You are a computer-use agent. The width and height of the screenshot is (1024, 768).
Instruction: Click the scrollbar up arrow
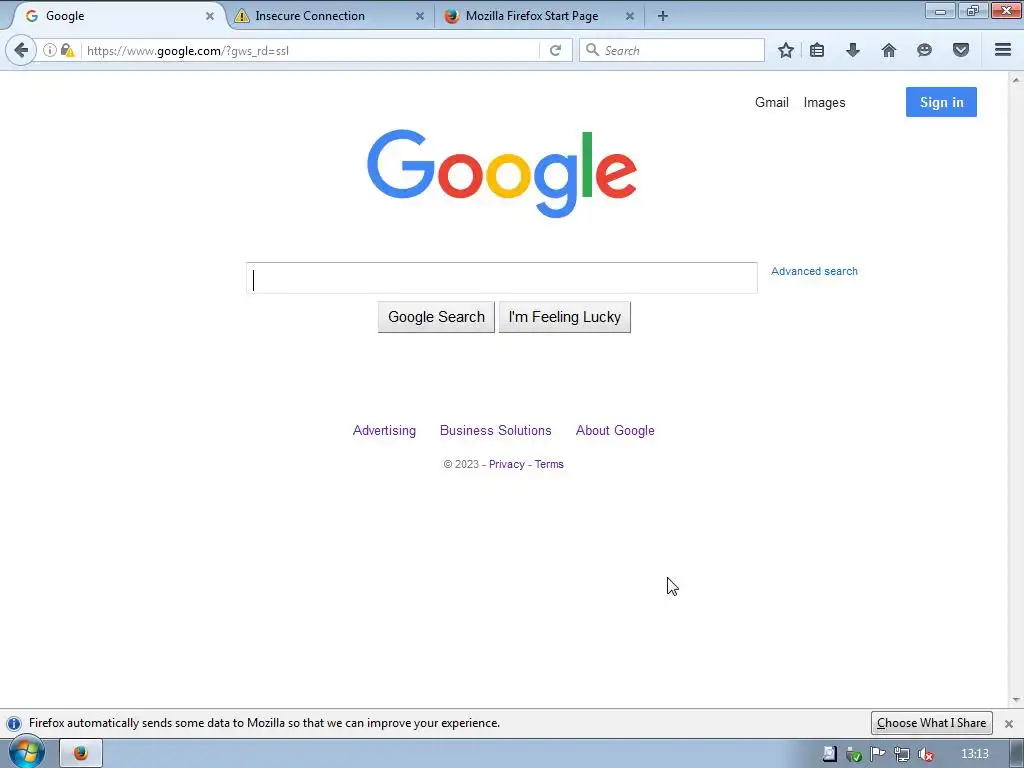(1016, 79)
